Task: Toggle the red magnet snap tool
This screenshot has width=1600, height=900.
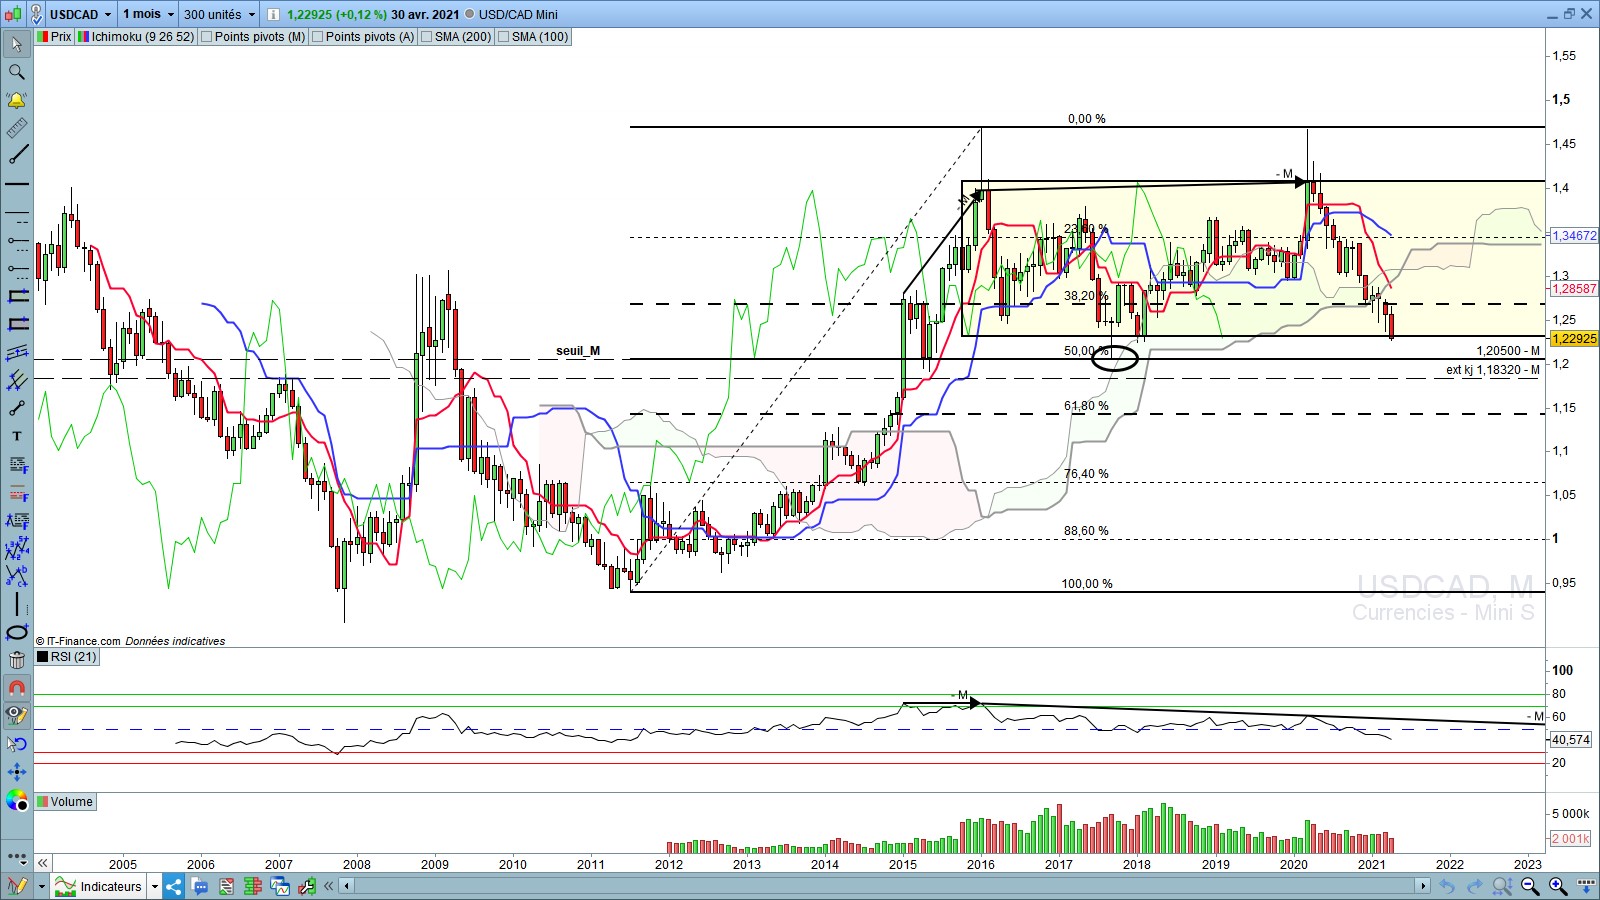Action: [17, 688]
